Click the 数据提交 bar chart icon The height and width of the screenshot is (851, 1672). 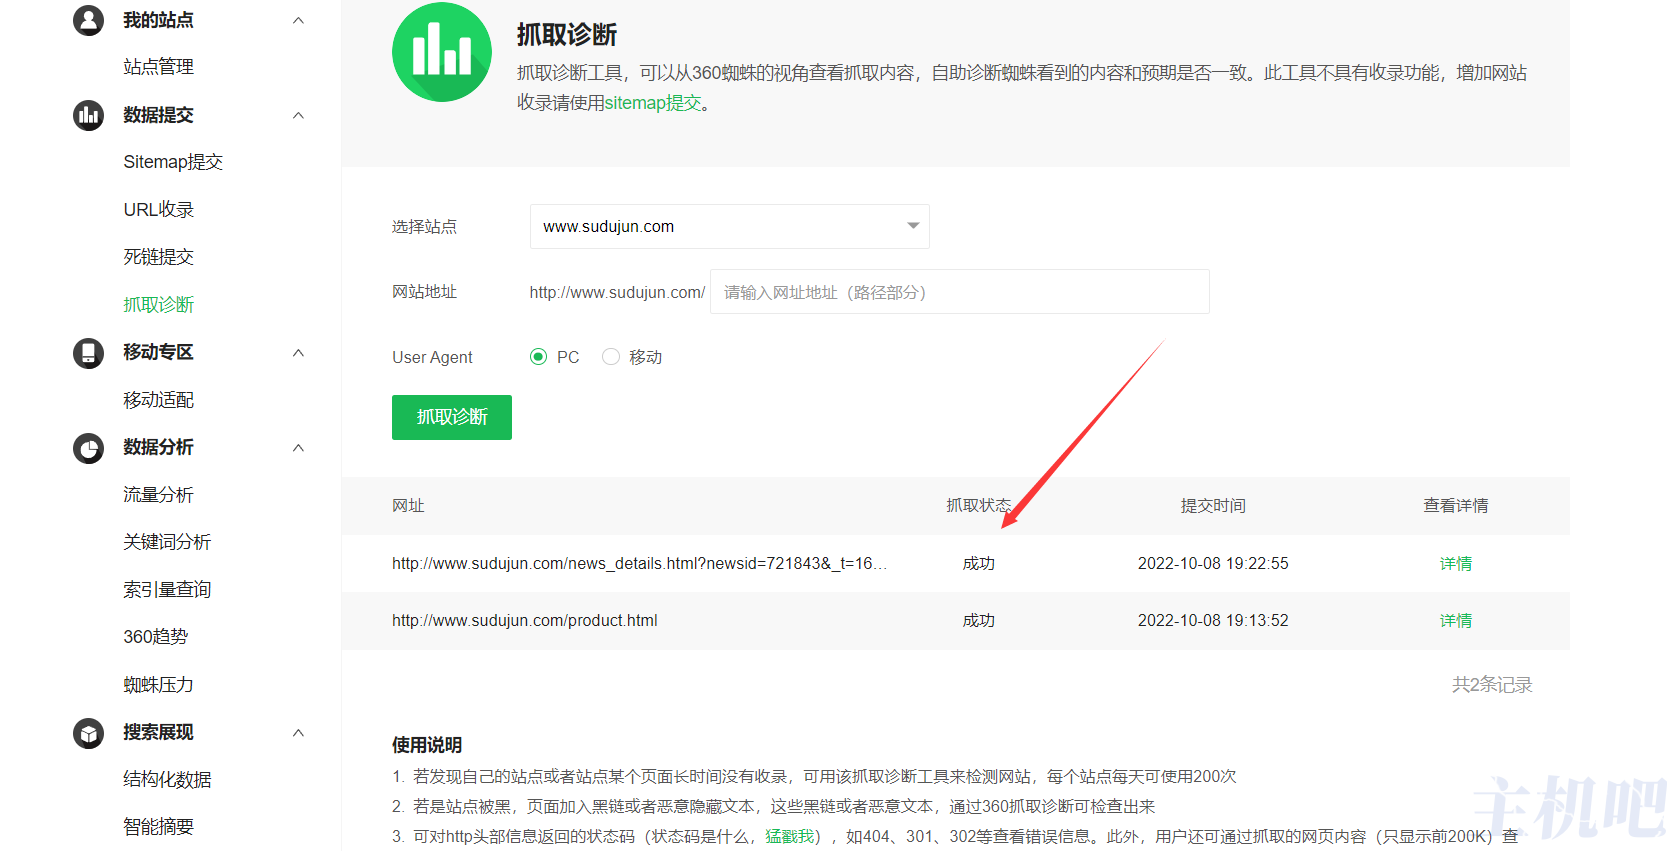(x=88, y=115)
